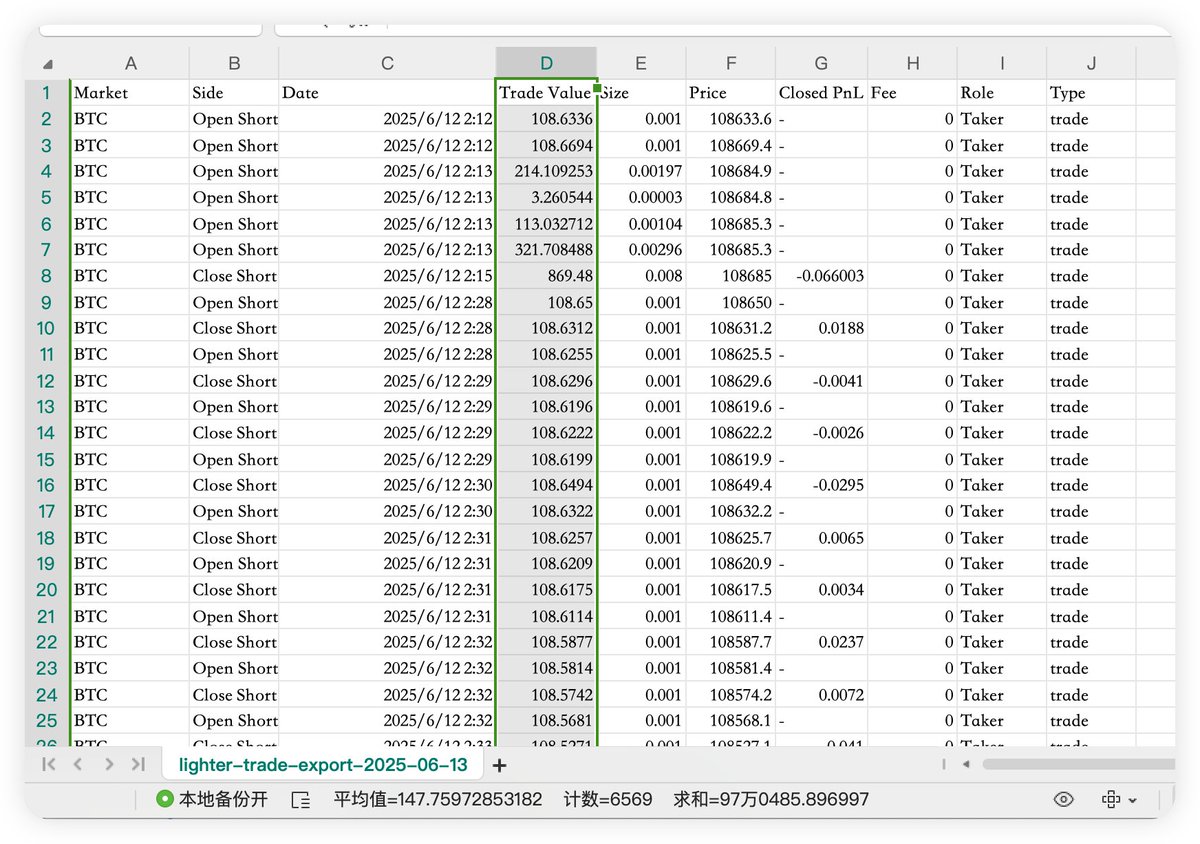Click the sum value in status bar
This screenshot has width=1200, height=844.
click(x=771, y=800)
